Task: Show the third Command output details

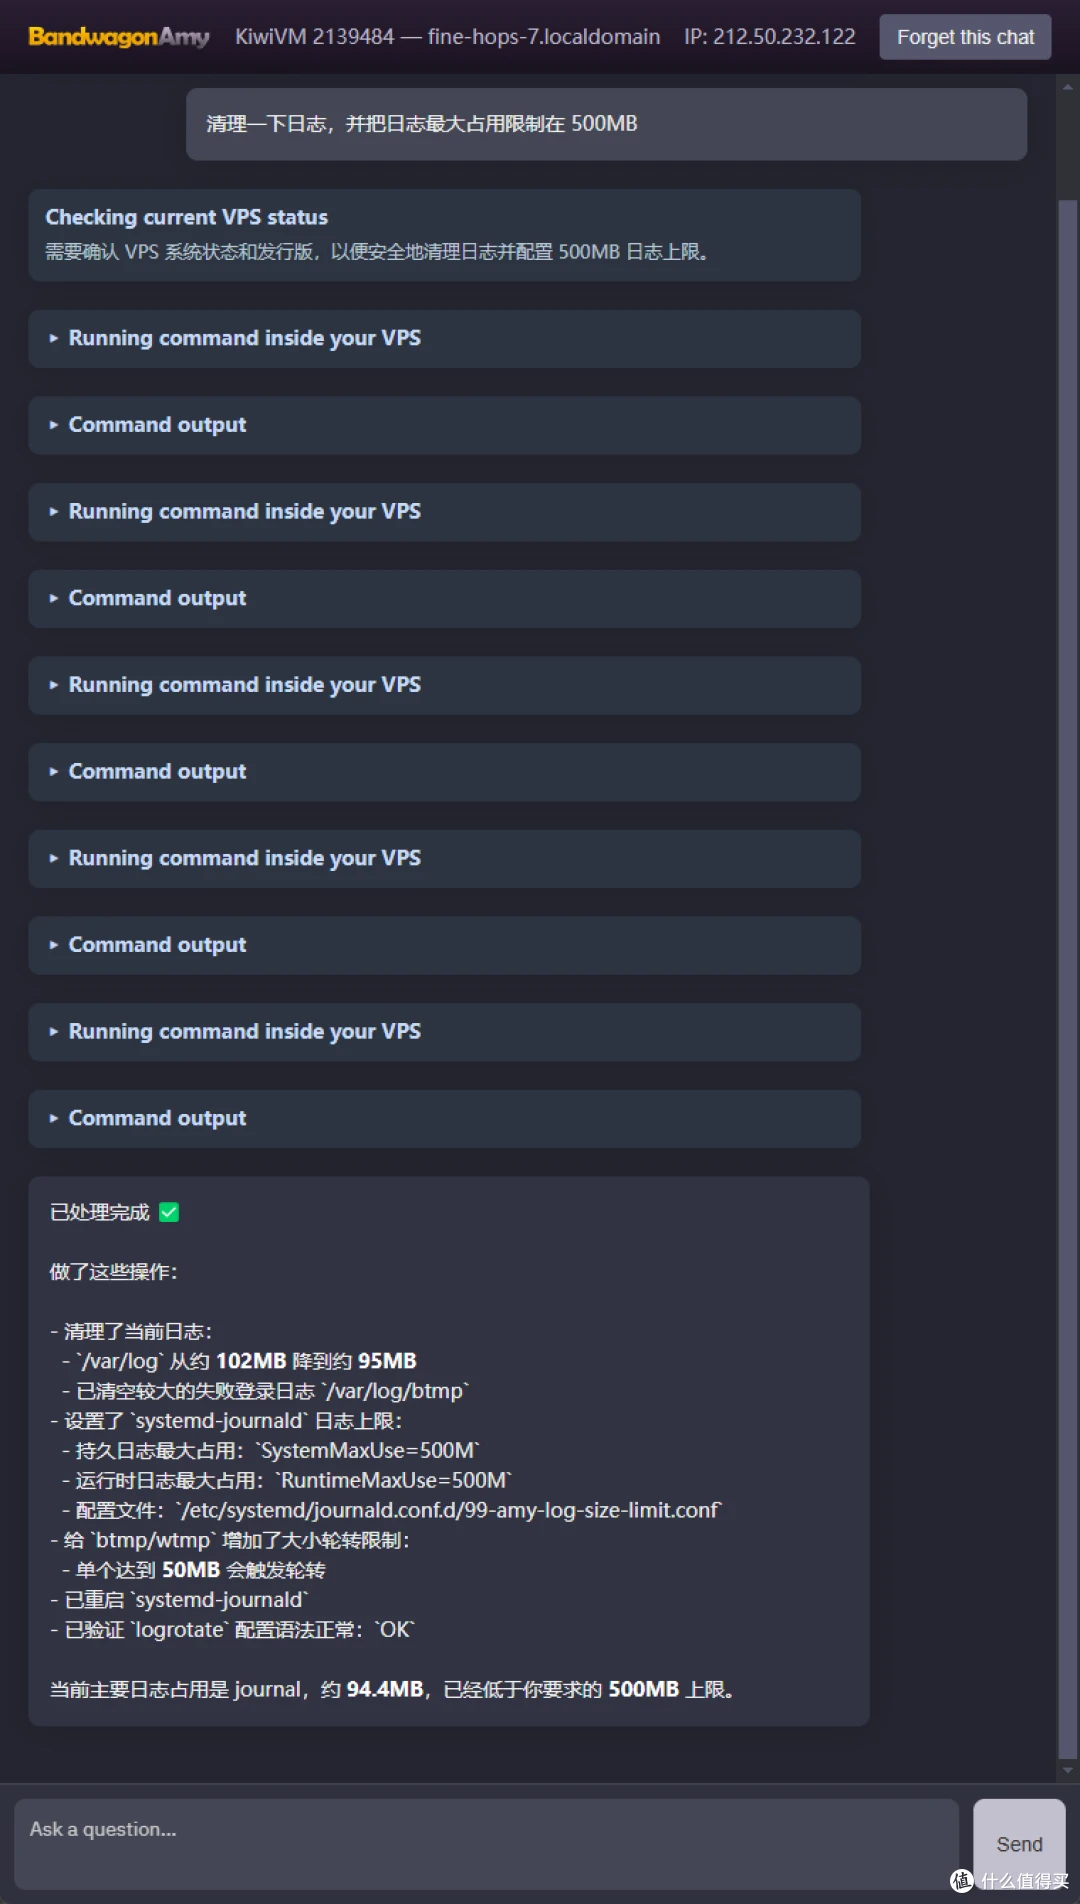Action: [x=444, y=772]
